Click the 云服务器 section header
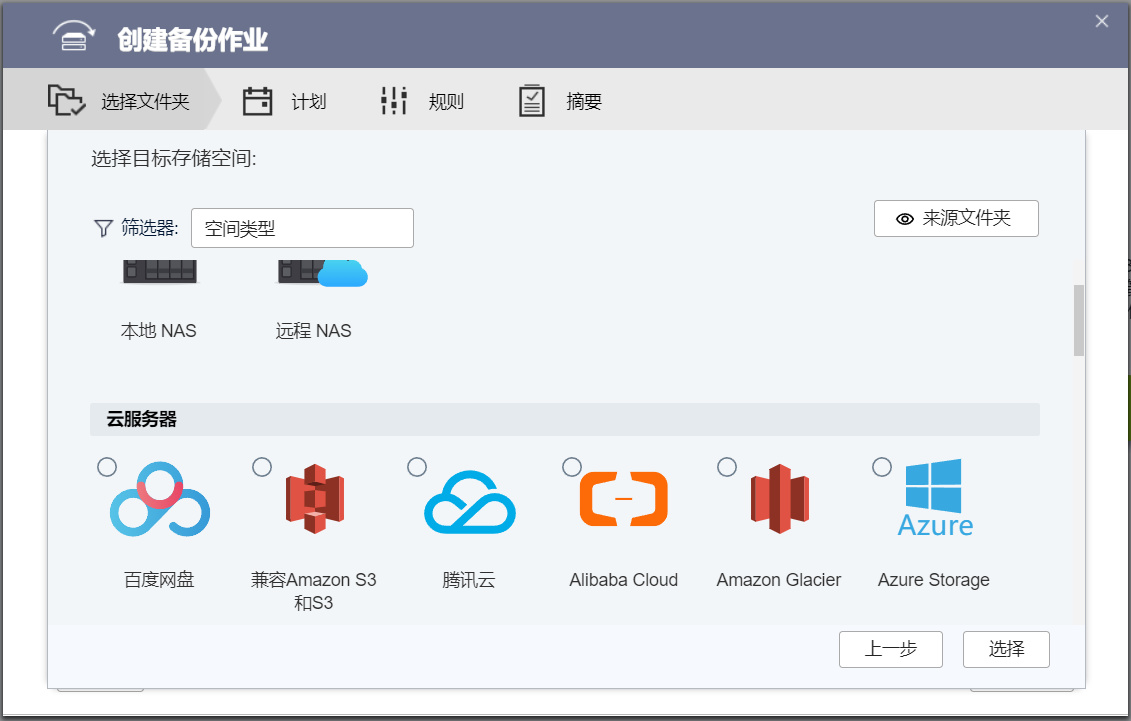This screenshot has width=1131, height=721. pos(565,420)
